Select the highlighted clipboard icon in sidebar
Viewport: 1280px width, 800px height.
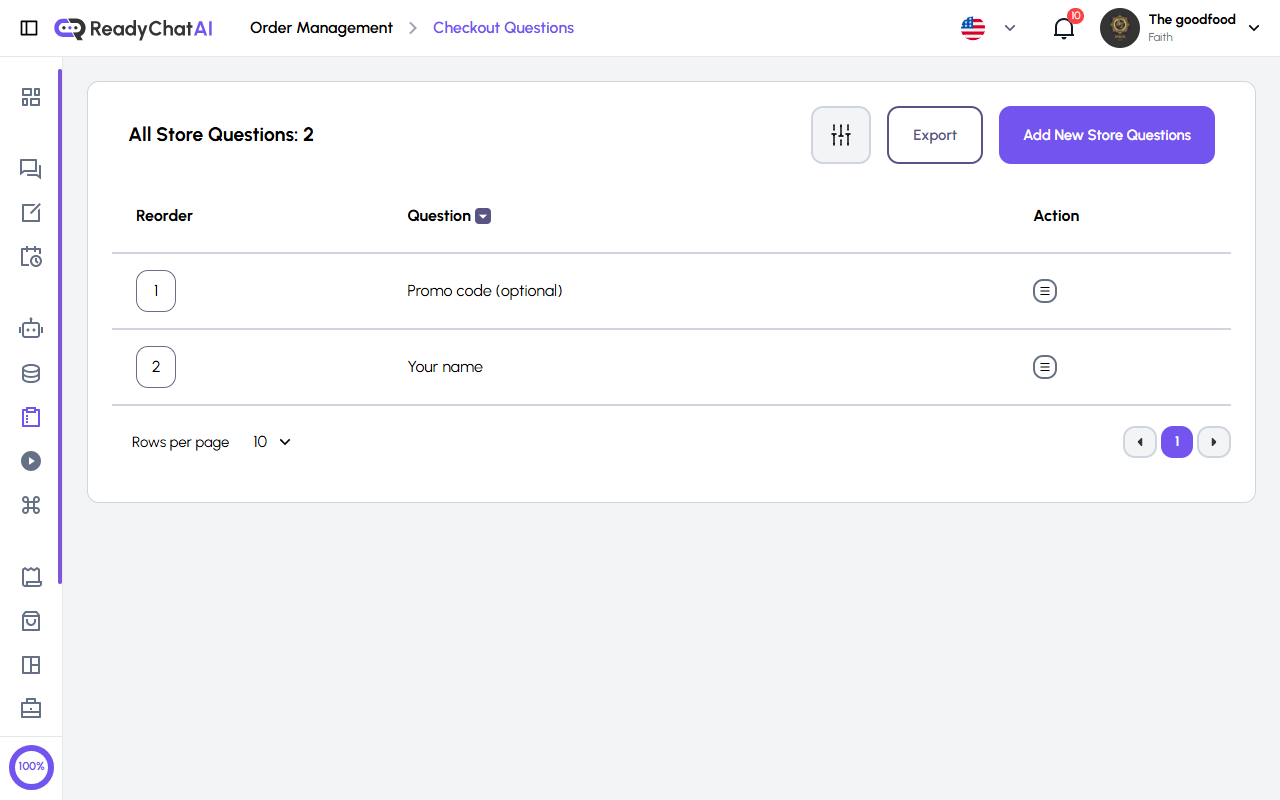(x=30, y=417)
